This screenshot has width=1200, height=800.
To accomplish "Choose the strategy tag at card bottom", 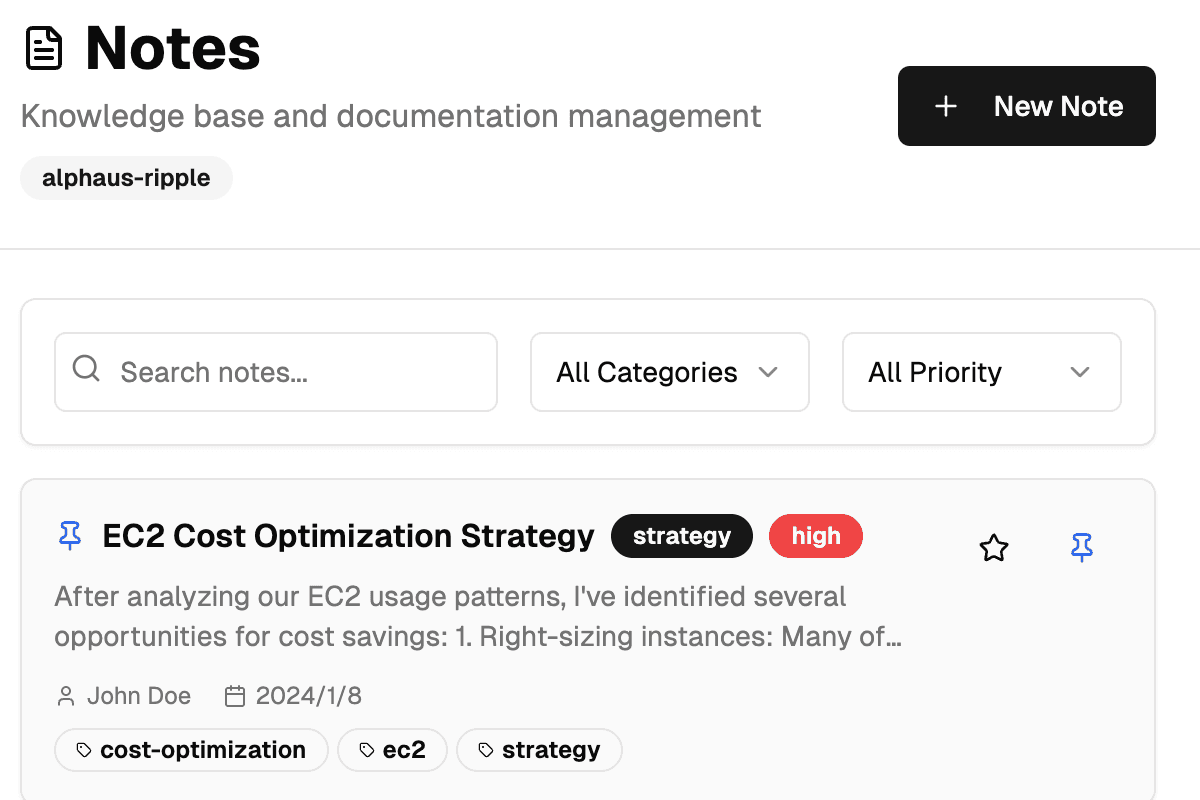I will (x=539, y=750).
